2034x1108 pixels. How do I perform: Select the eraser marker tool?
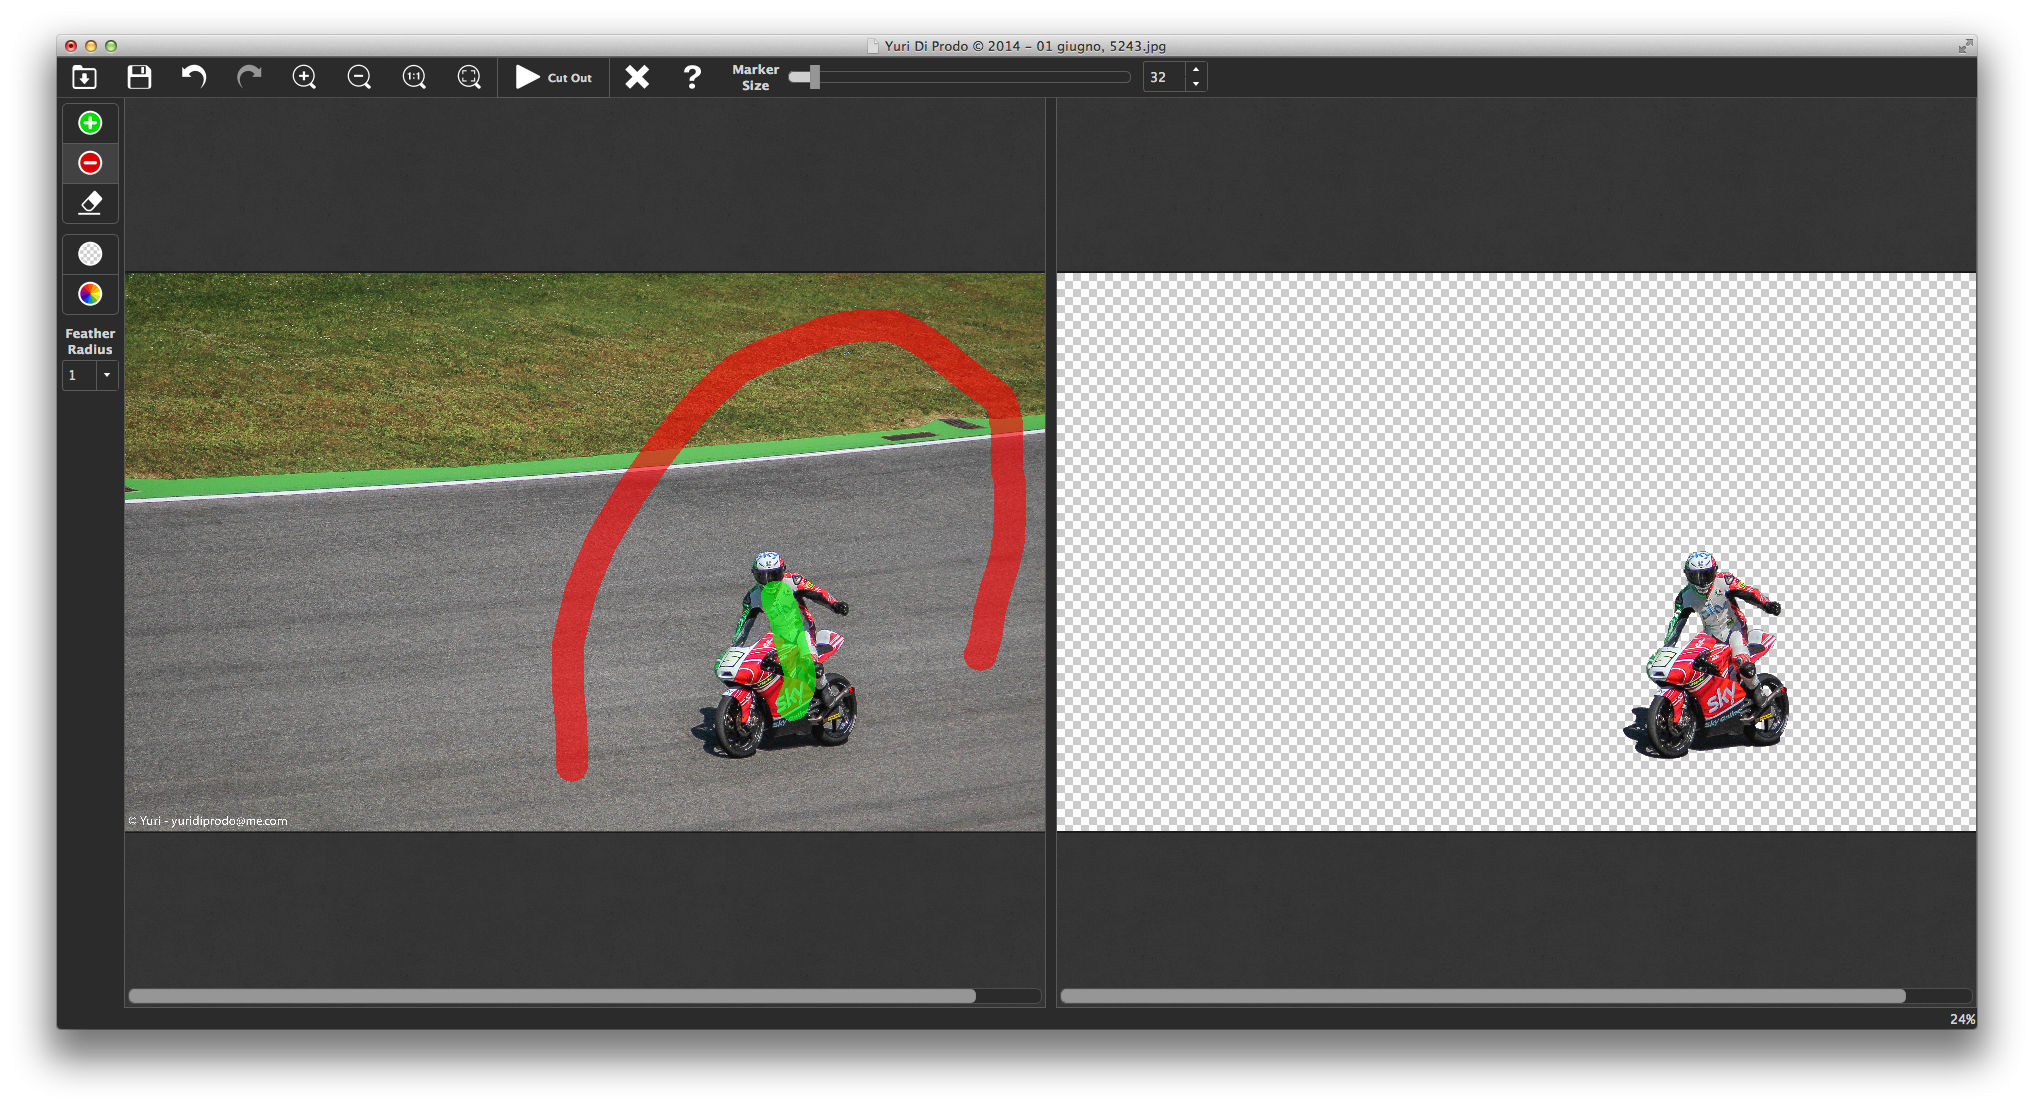click(90, 203)
